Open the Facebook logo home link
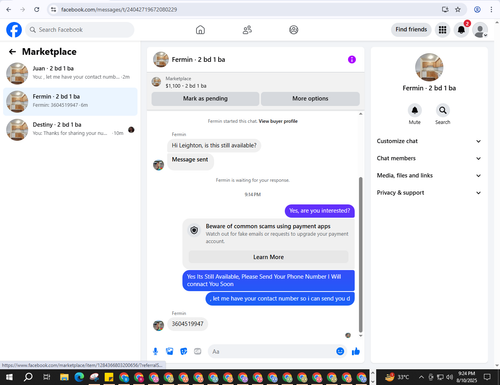 [14, 30]
